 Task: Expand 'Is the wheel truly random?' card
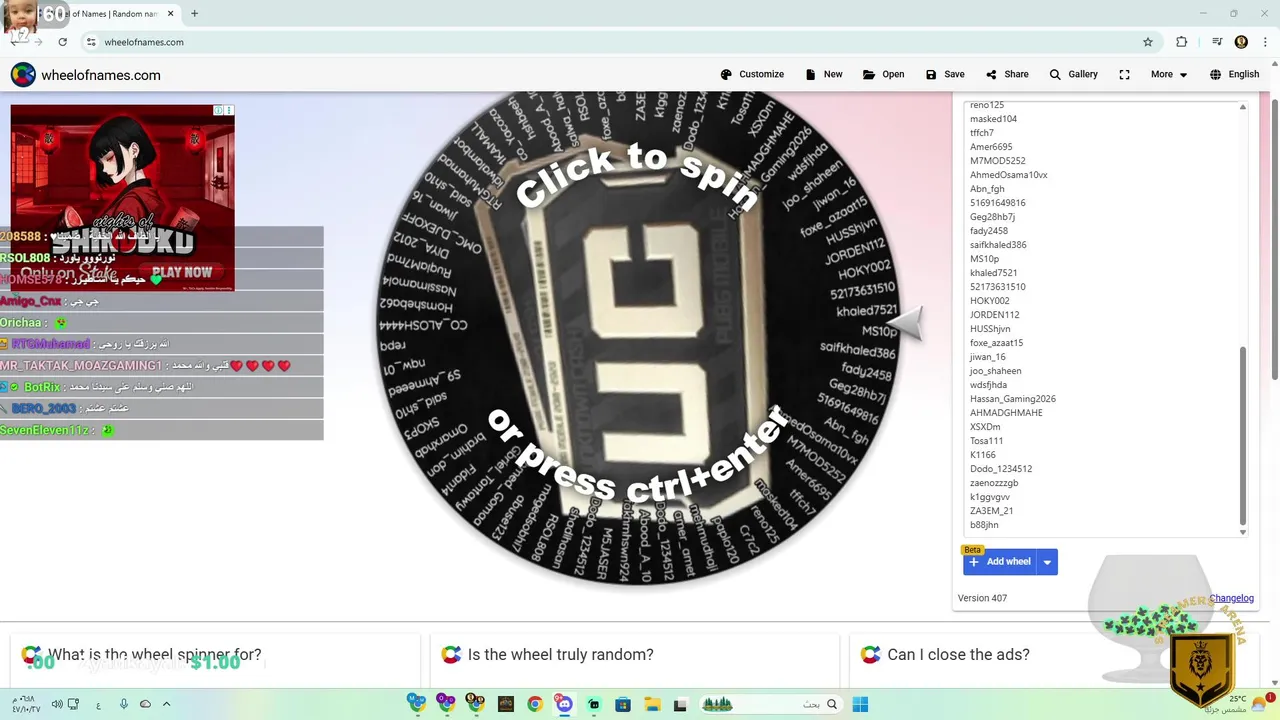(635, 655)
